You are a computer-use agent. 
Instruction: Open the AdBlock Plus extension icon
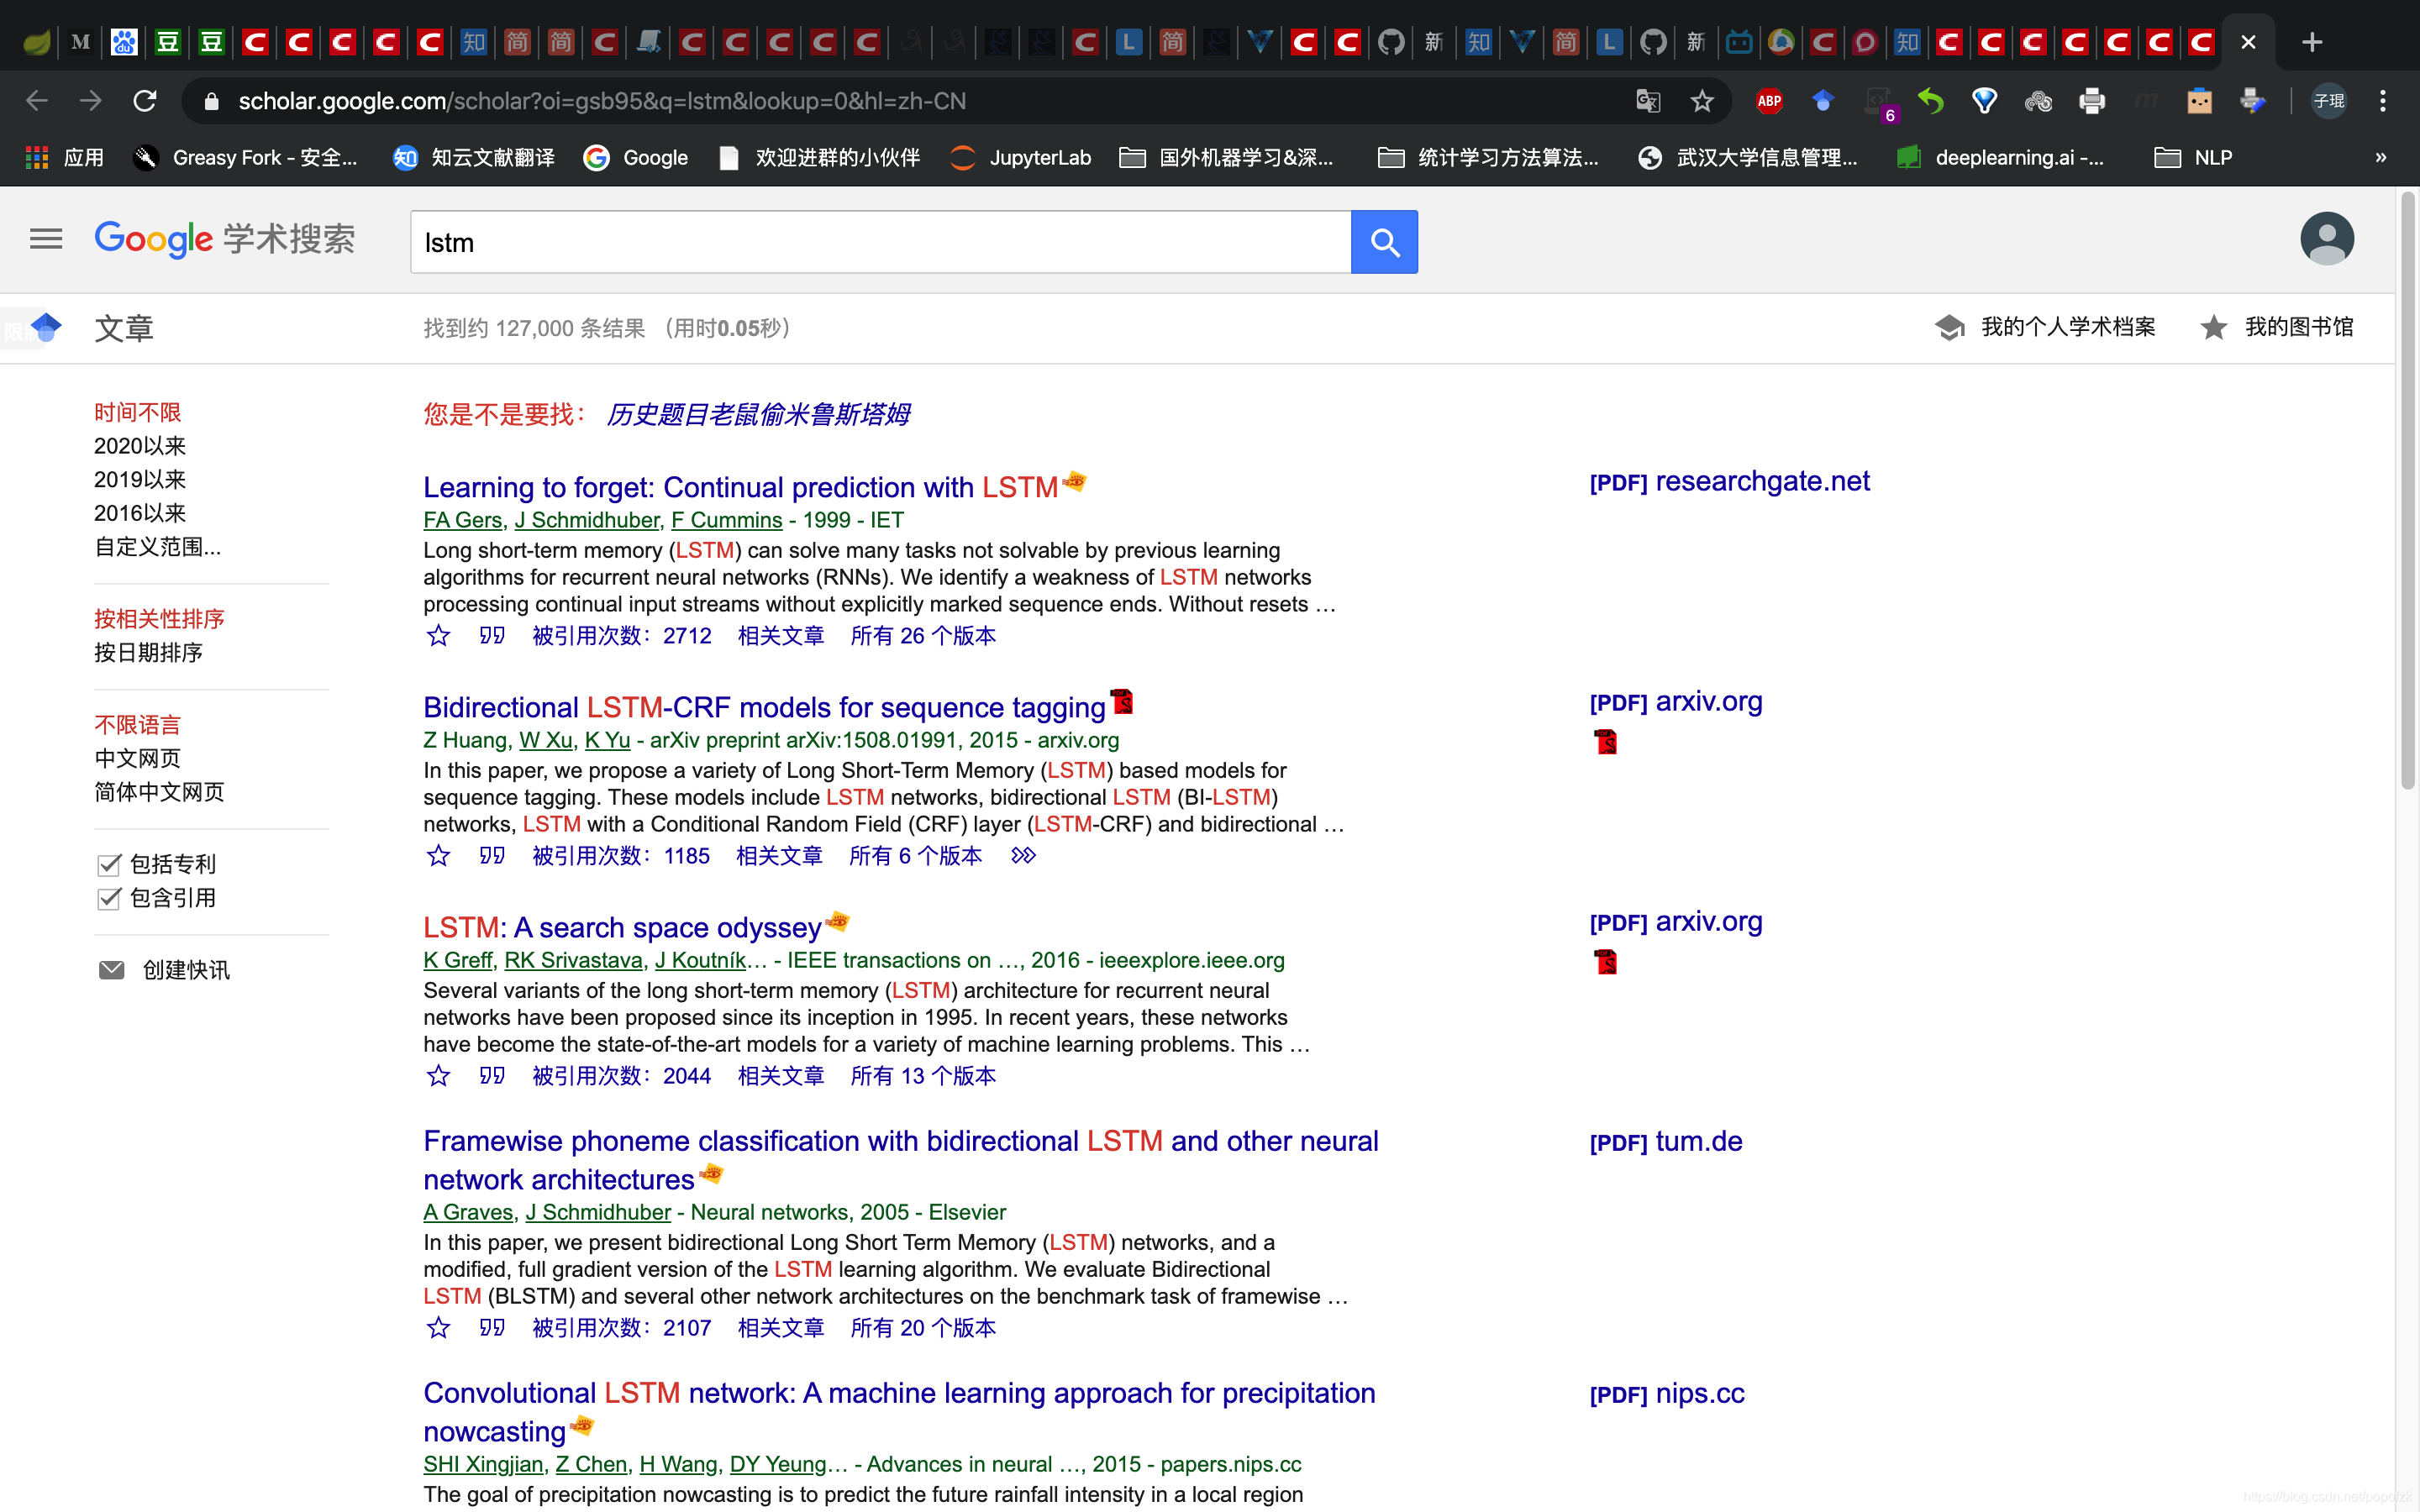1769,101
